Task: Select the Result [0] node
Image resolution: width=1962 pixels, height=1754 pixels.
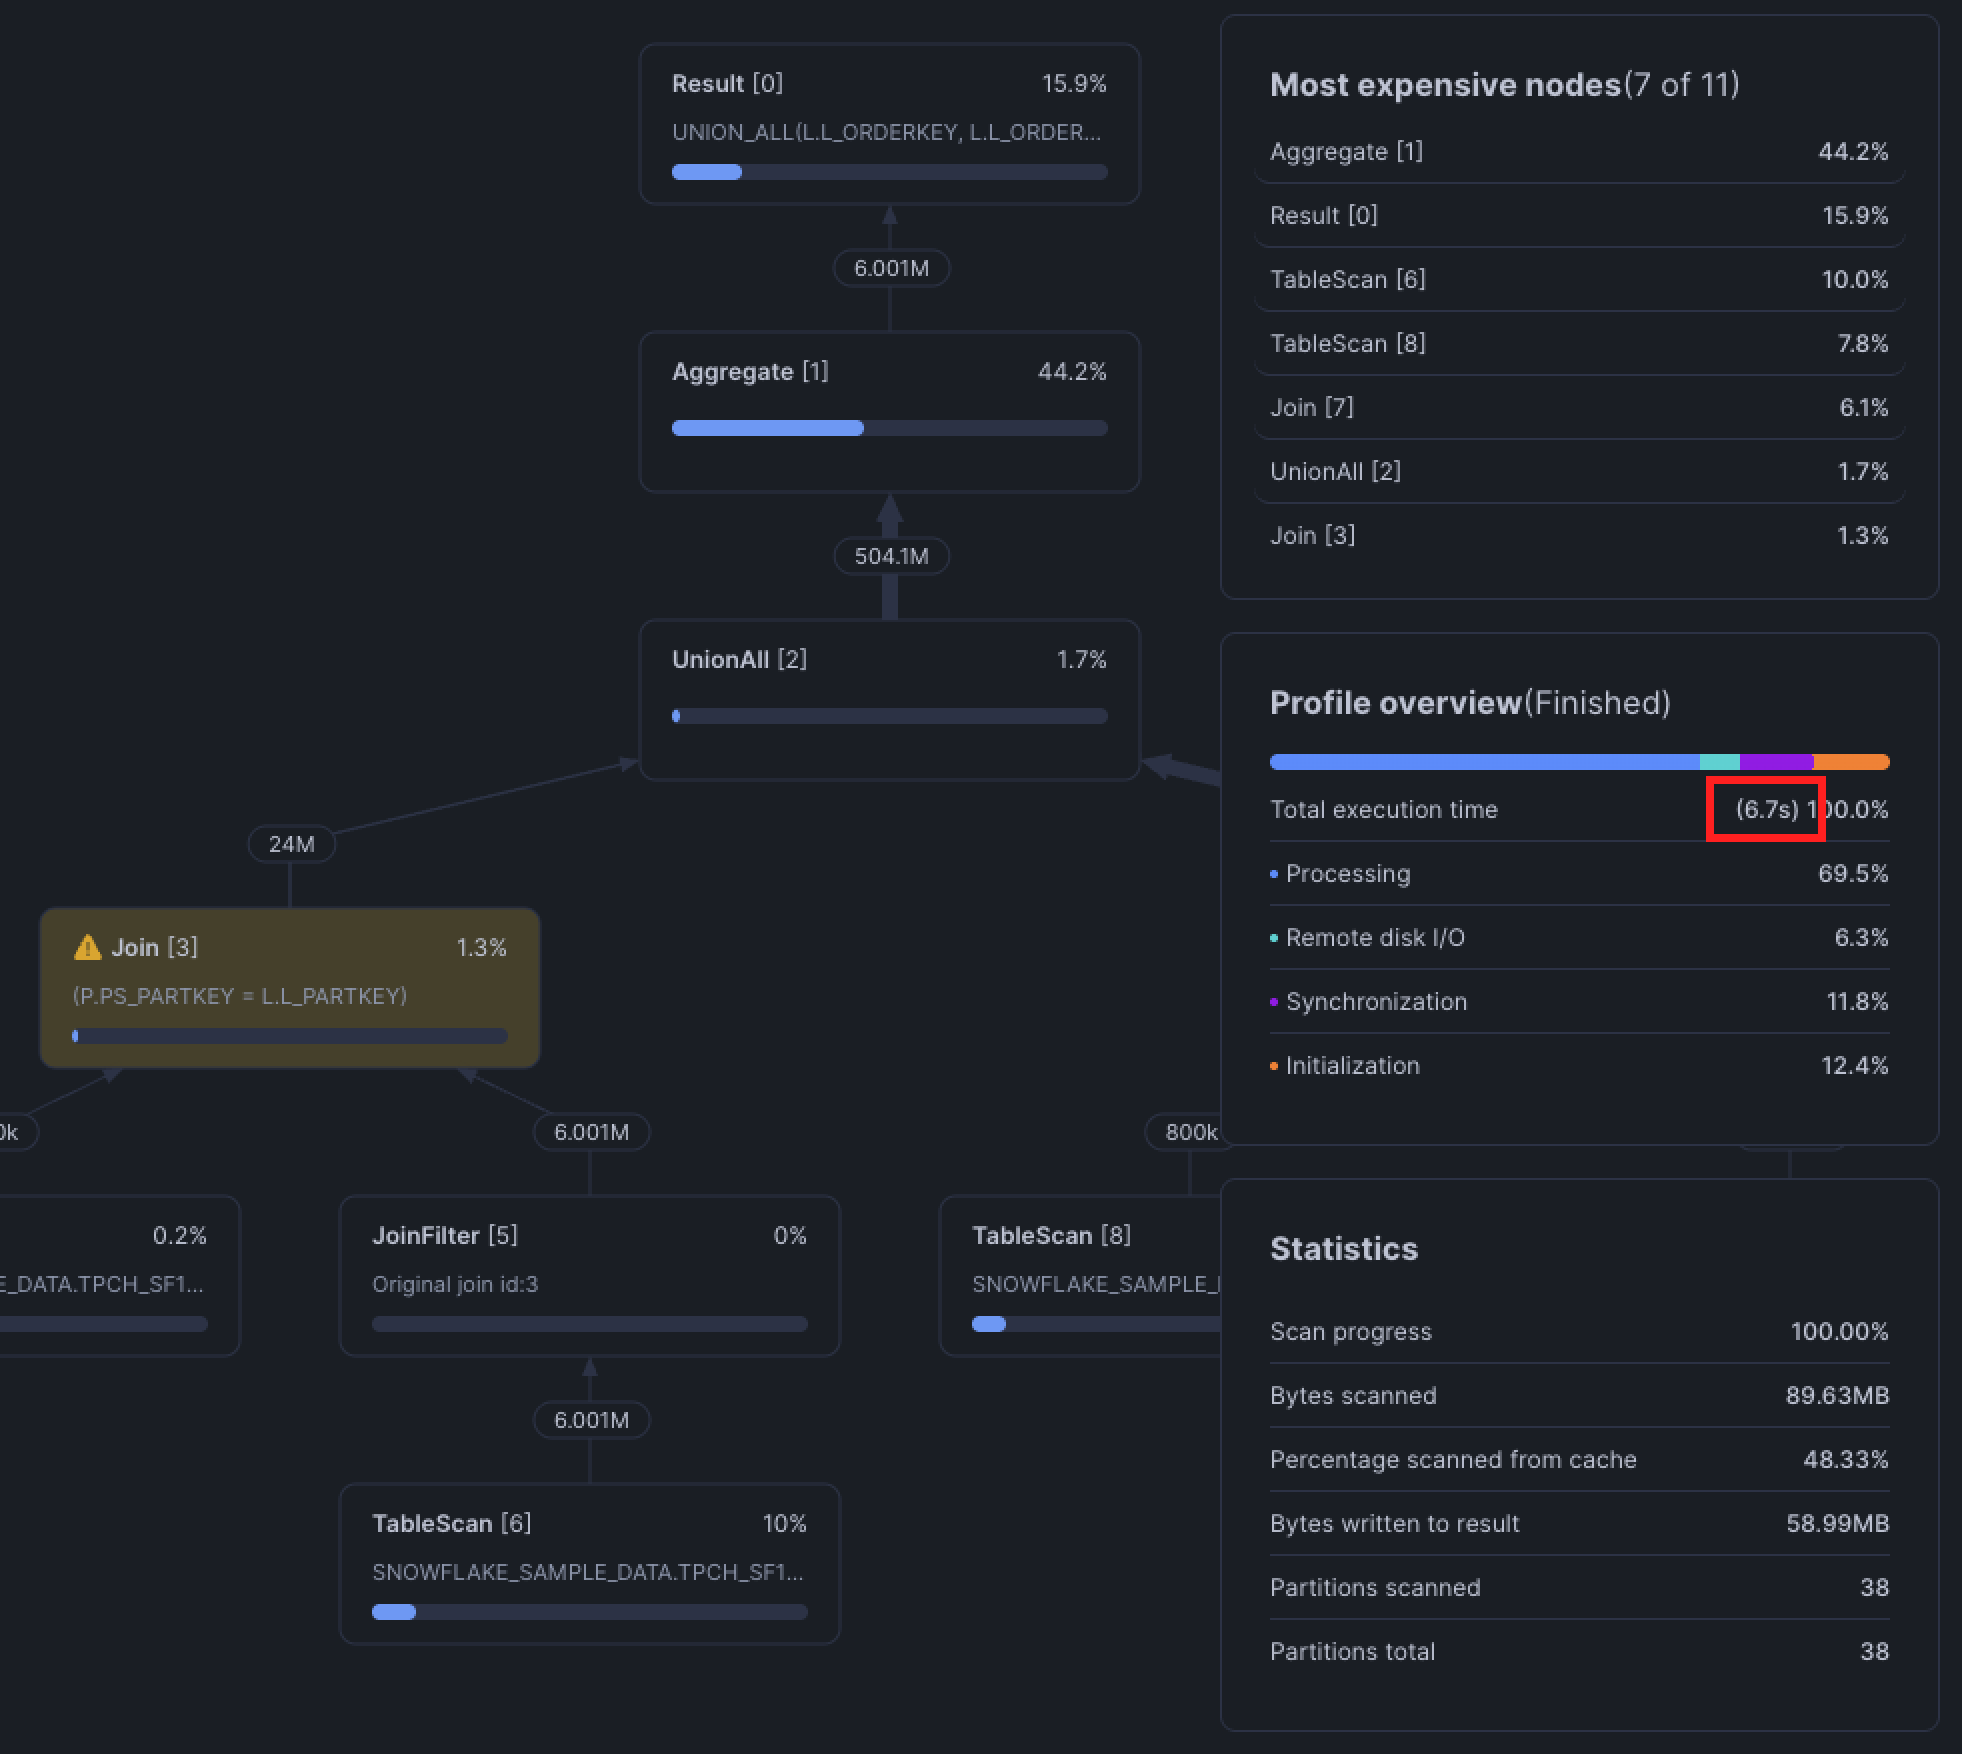Action: pos(890,123)
